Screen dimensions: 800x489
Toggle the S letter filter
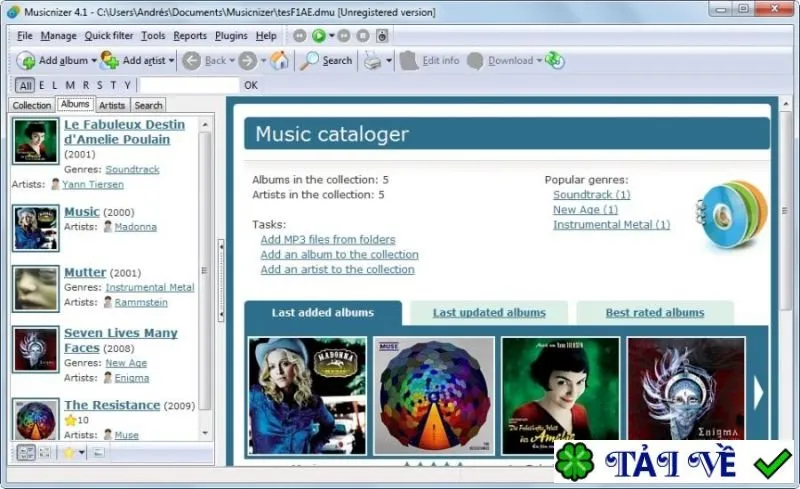click(99, 85)
